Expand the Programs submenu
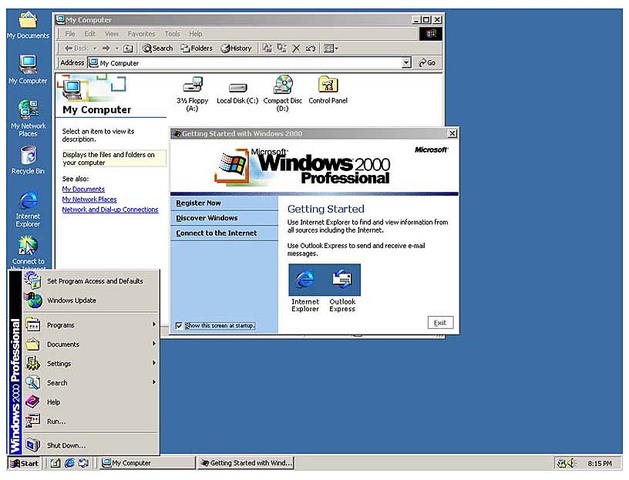Image resolution: width=629 pixels, height=480 pixels. coord(91,325)
